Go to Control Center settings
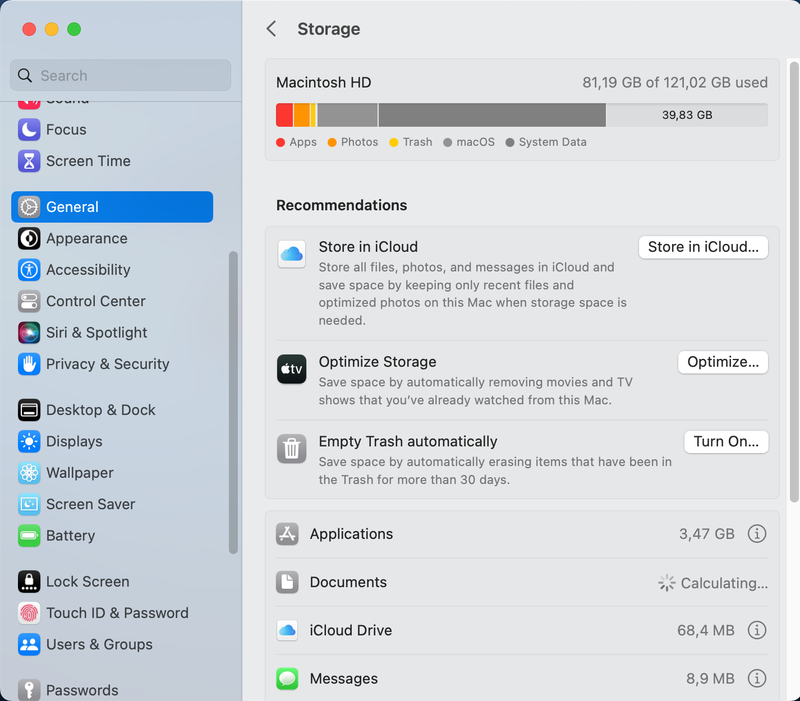This screenshot has height=701, width=800. [x=112, y=302]
